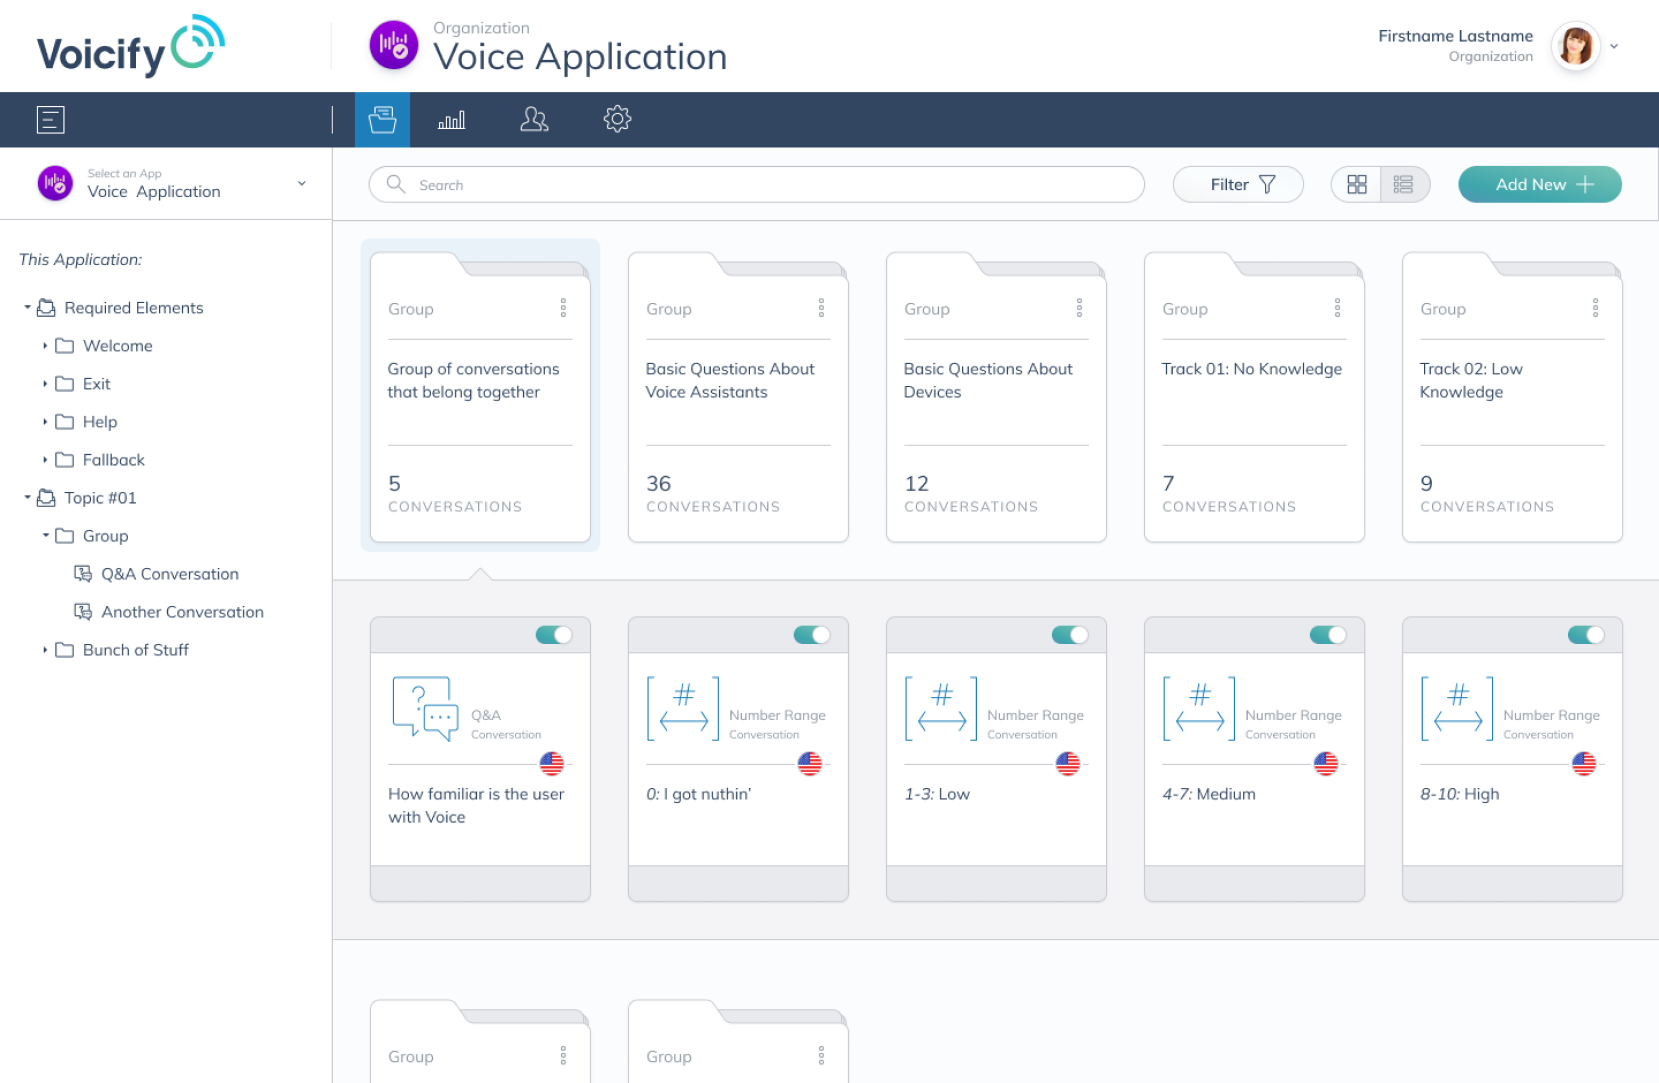The height and width of the screenshot is (1083, 1659).
Task: Click the Topic #01 folder icon
Action: click(x=46, y=498)
